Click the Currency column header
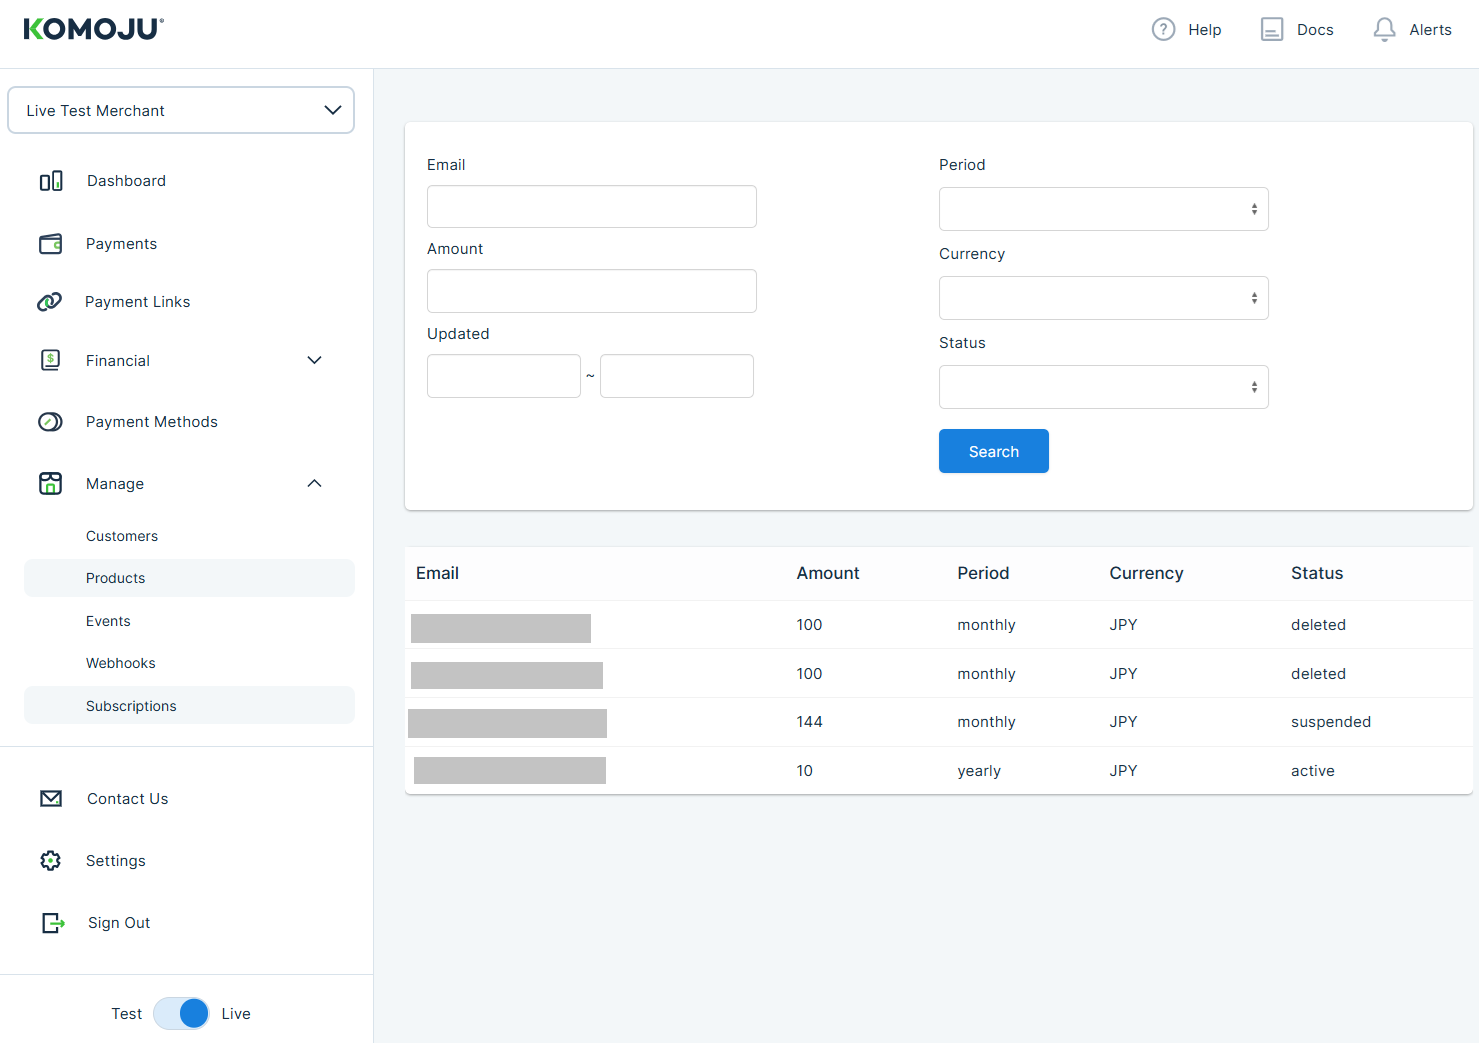The image size is (1479, 1043). coord(1146,573)
